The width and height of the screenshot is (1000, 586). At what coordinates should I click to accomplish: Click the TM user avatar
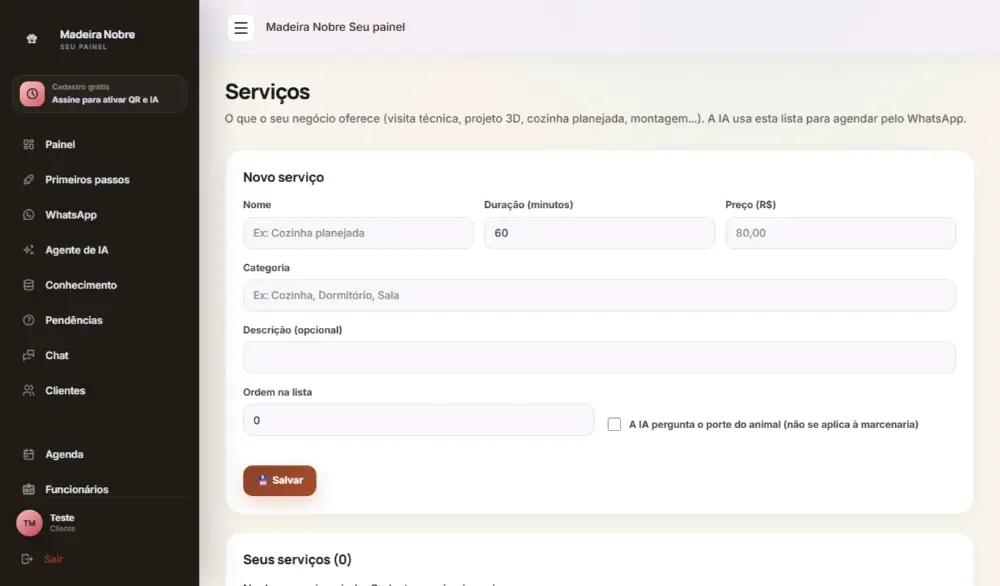tap(29, 523)
